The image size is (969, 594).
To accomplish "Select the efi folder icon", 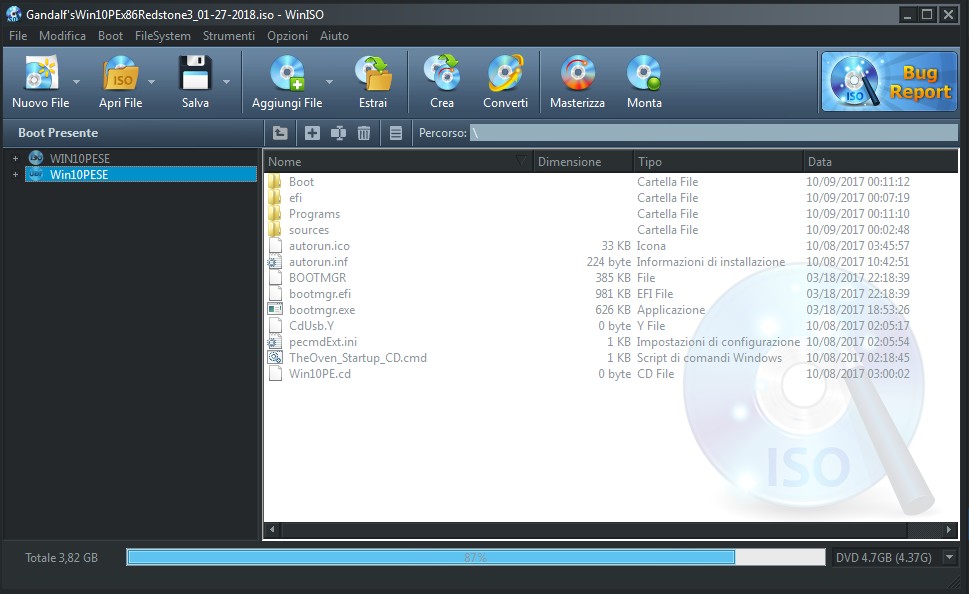I will tap(275, 198).
